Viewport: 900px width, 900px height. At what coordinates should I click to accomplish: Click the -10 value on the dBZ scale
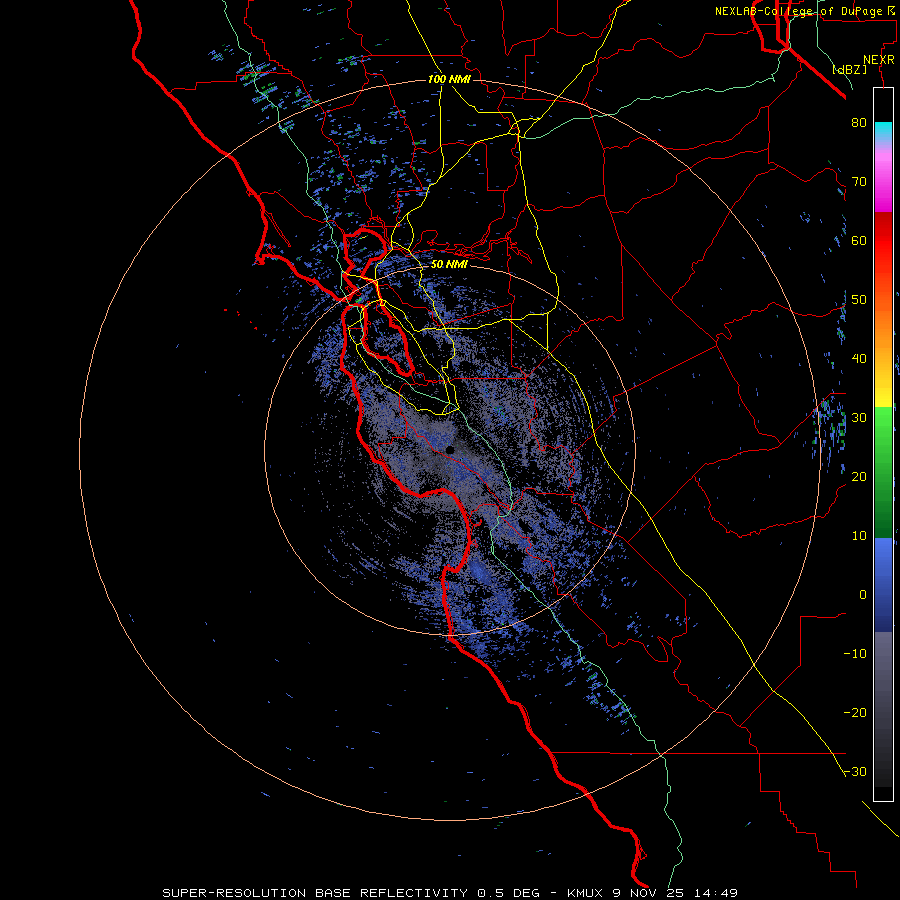tap(855, 653)
